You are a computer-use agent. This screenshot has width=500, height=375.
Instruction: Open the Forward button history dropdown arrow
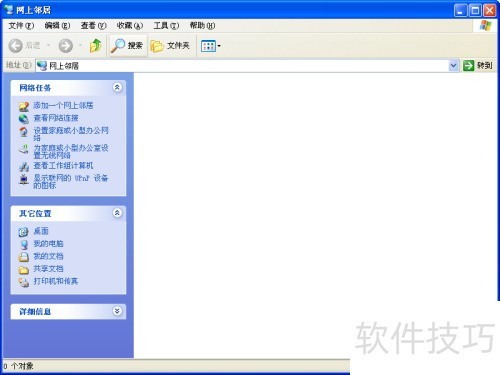click(x=80, y=45)
